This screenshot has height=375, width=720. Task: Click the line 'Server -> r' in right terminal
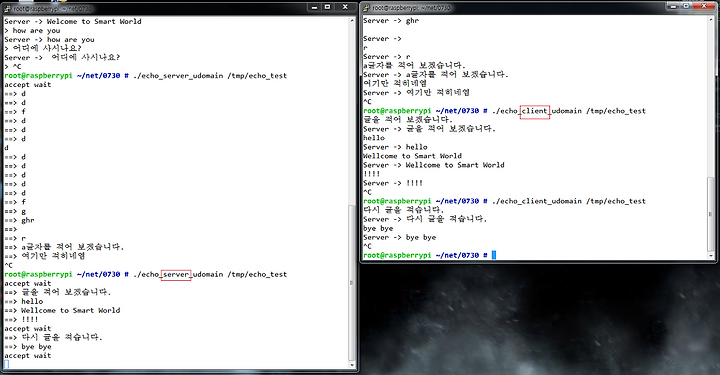[387, 57]
